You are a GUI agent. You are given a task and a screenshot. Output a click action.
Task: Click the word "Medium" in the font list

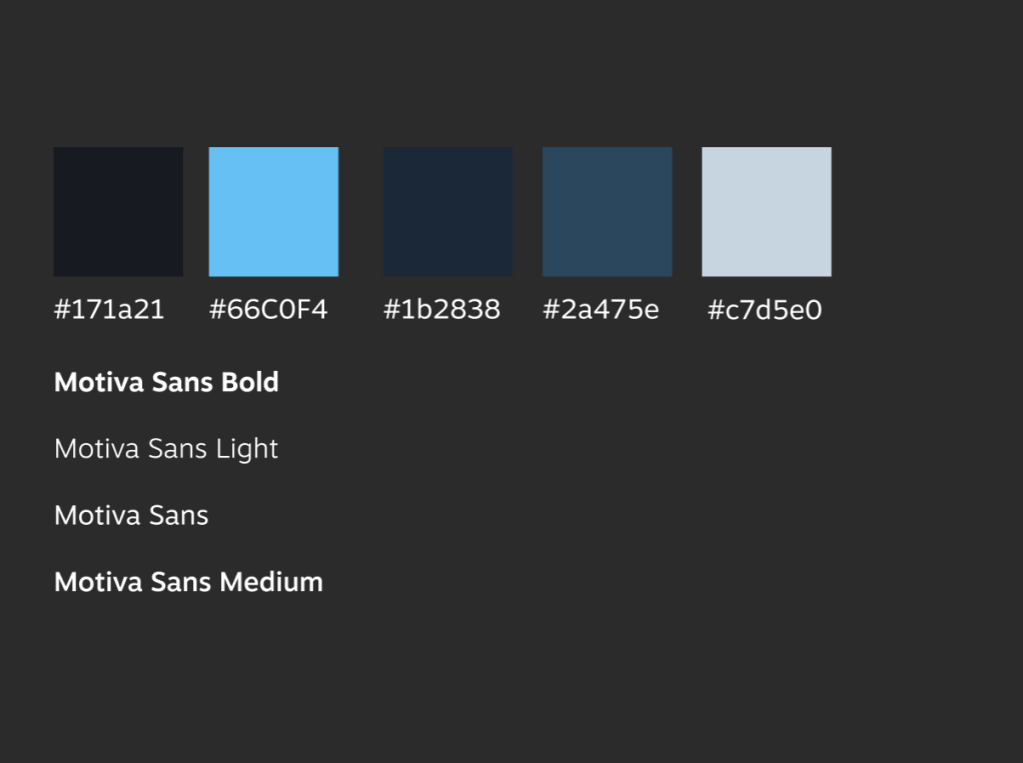[x=272, y=582]
